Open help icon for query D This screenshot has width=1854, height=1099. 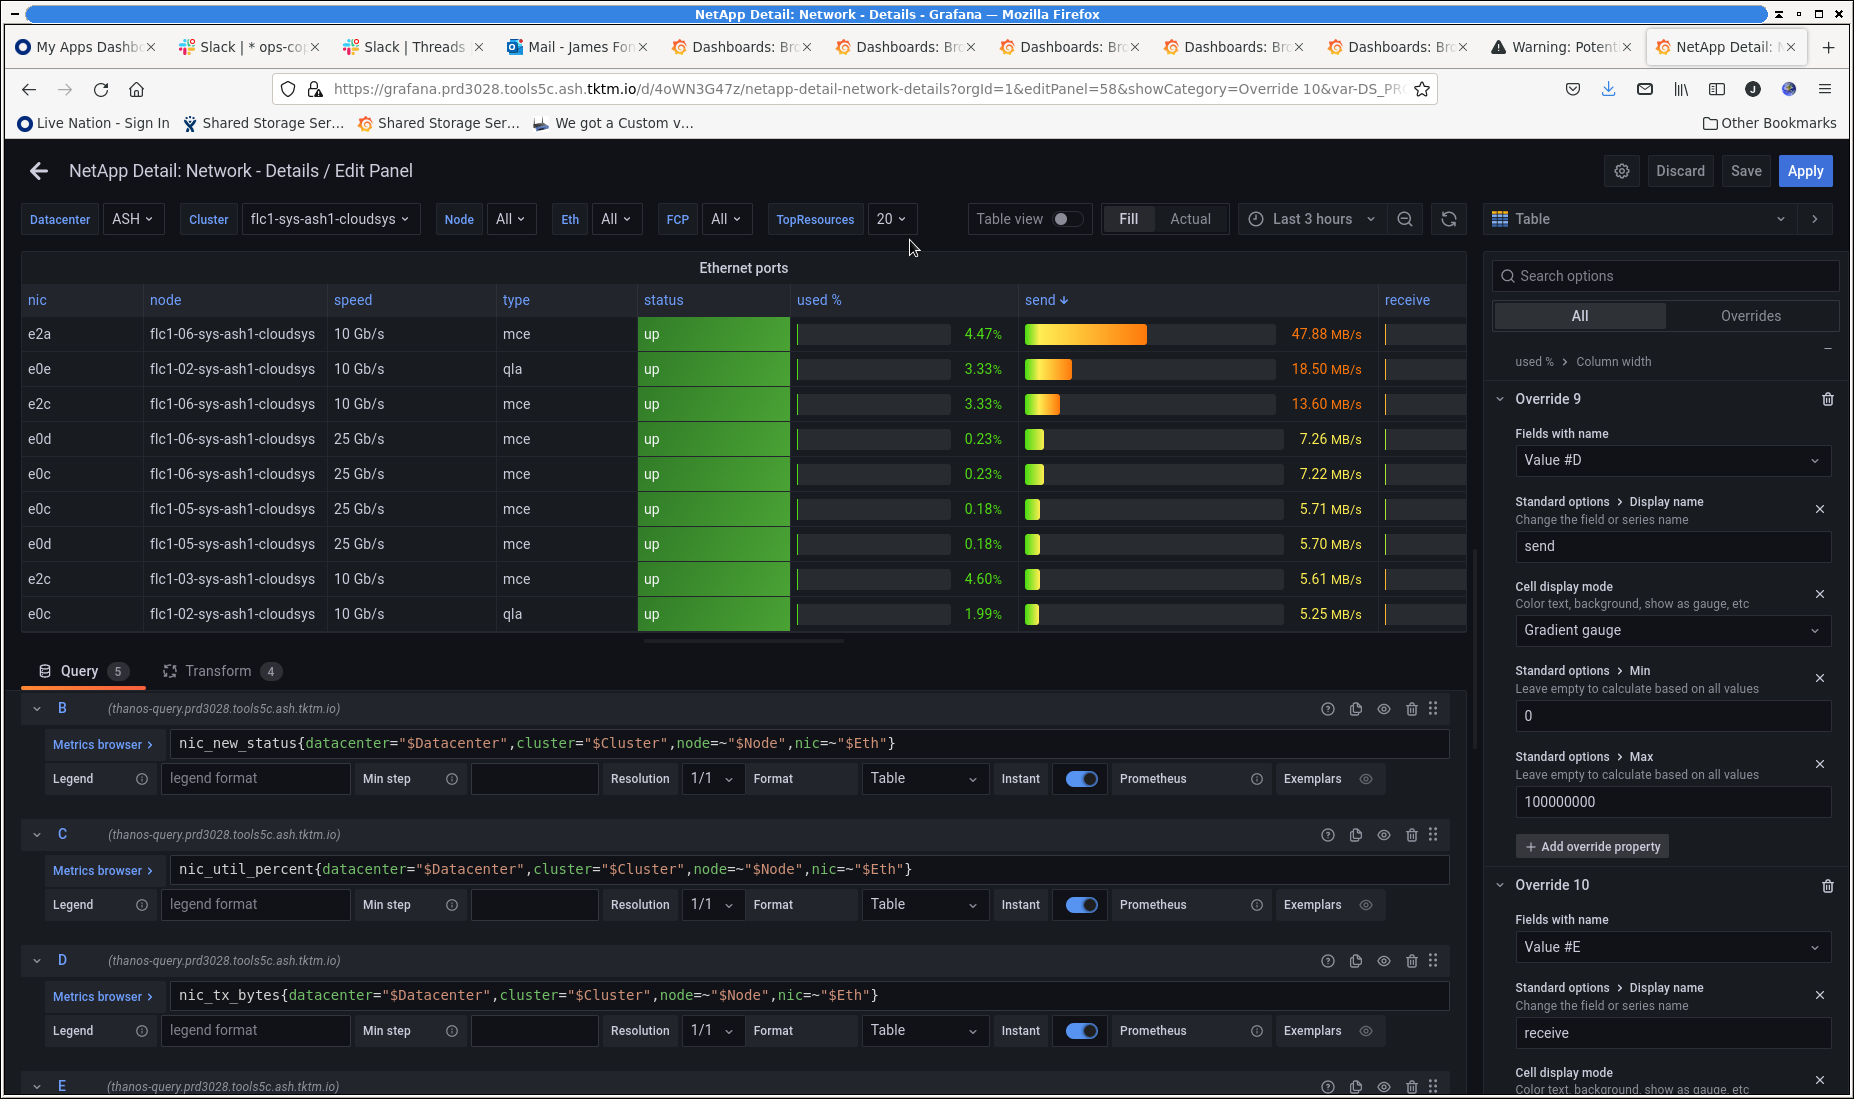coord(1328,961)
